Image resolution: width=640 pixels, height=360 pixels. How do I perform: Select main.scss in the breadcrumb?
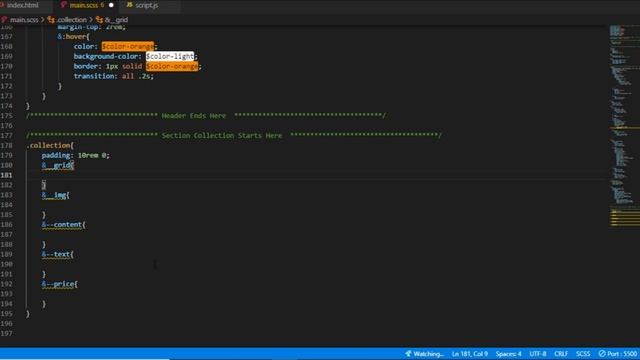click(x=24, y=20)
